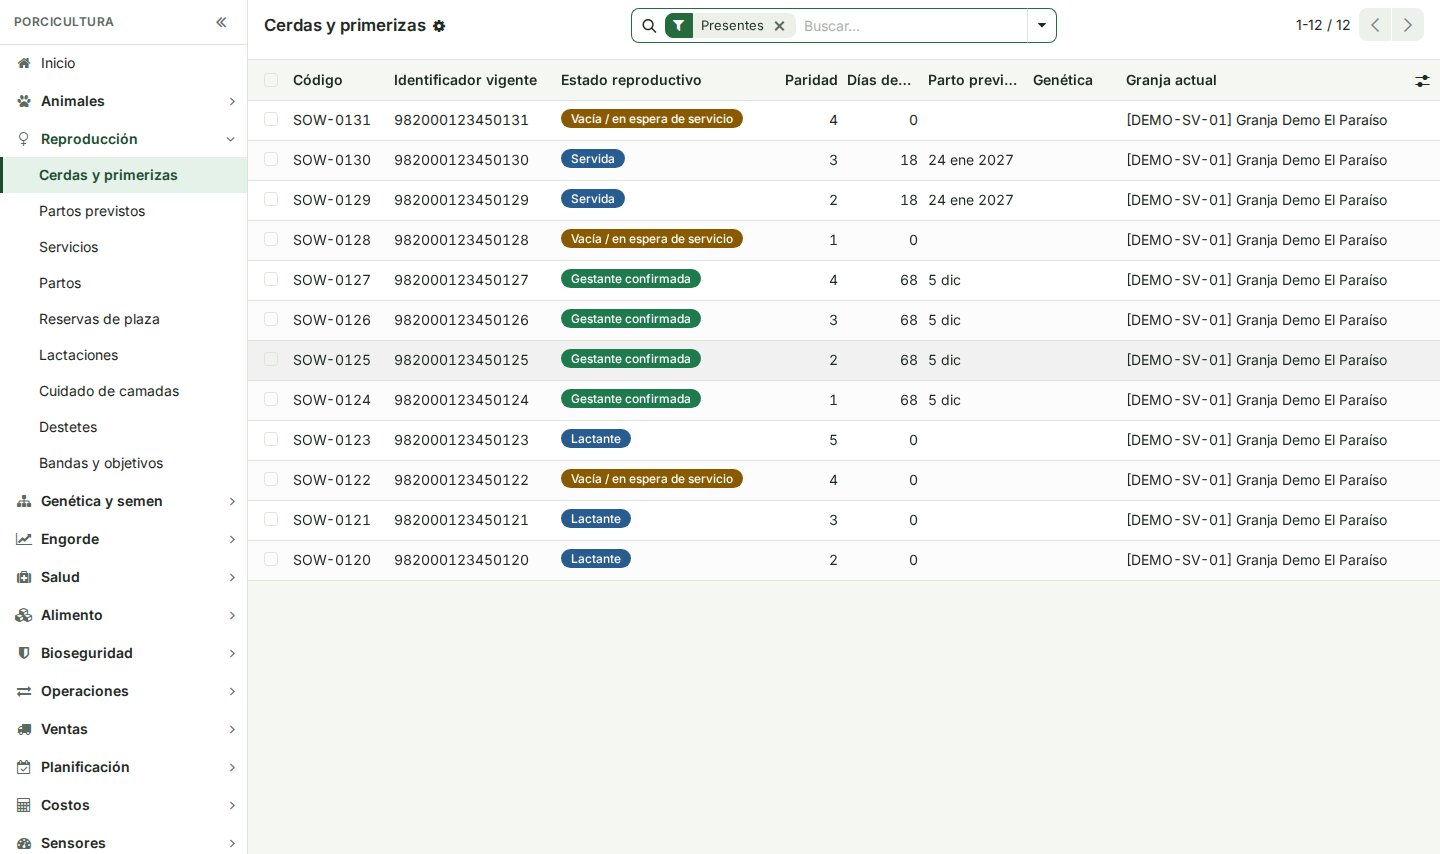Click the Salud medical kit icon
Viewport: 1440px width, 854px height.
pos(24,577)
